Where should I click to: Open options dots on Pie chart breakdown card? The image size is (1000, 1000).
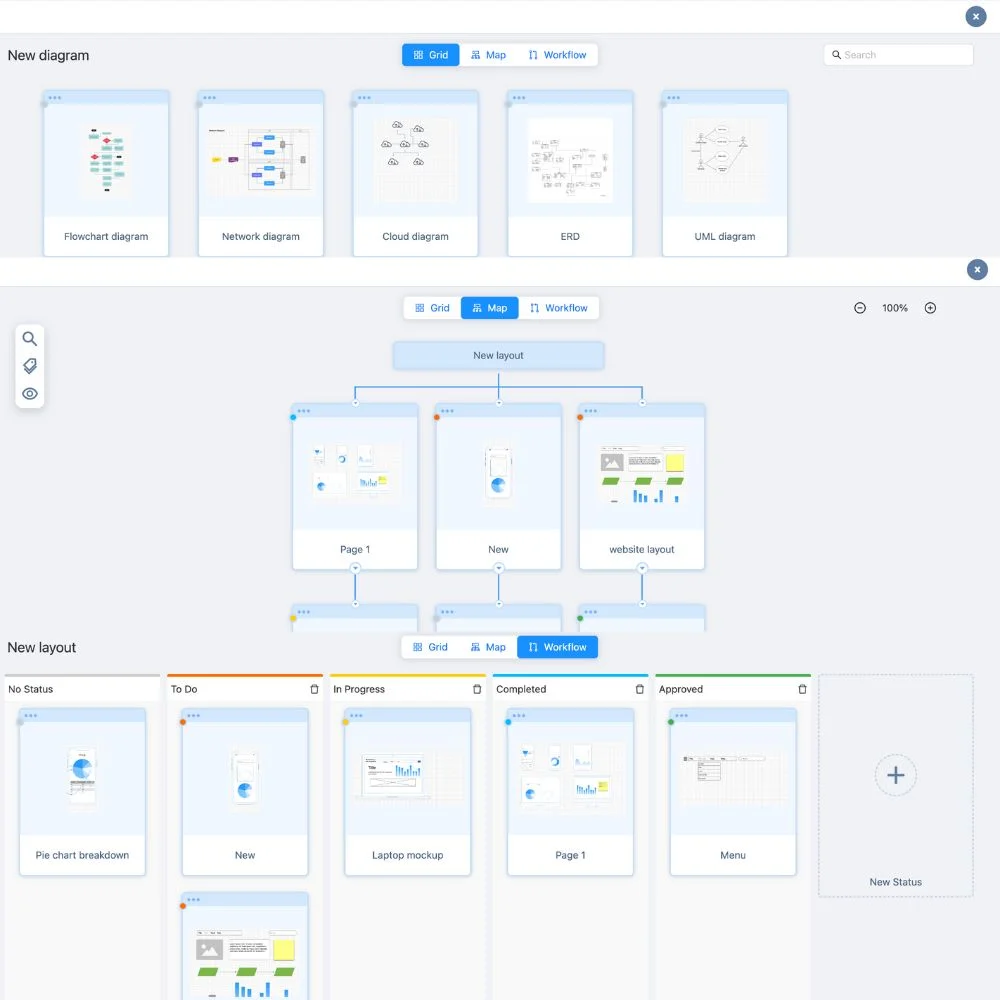click(31, 715)
